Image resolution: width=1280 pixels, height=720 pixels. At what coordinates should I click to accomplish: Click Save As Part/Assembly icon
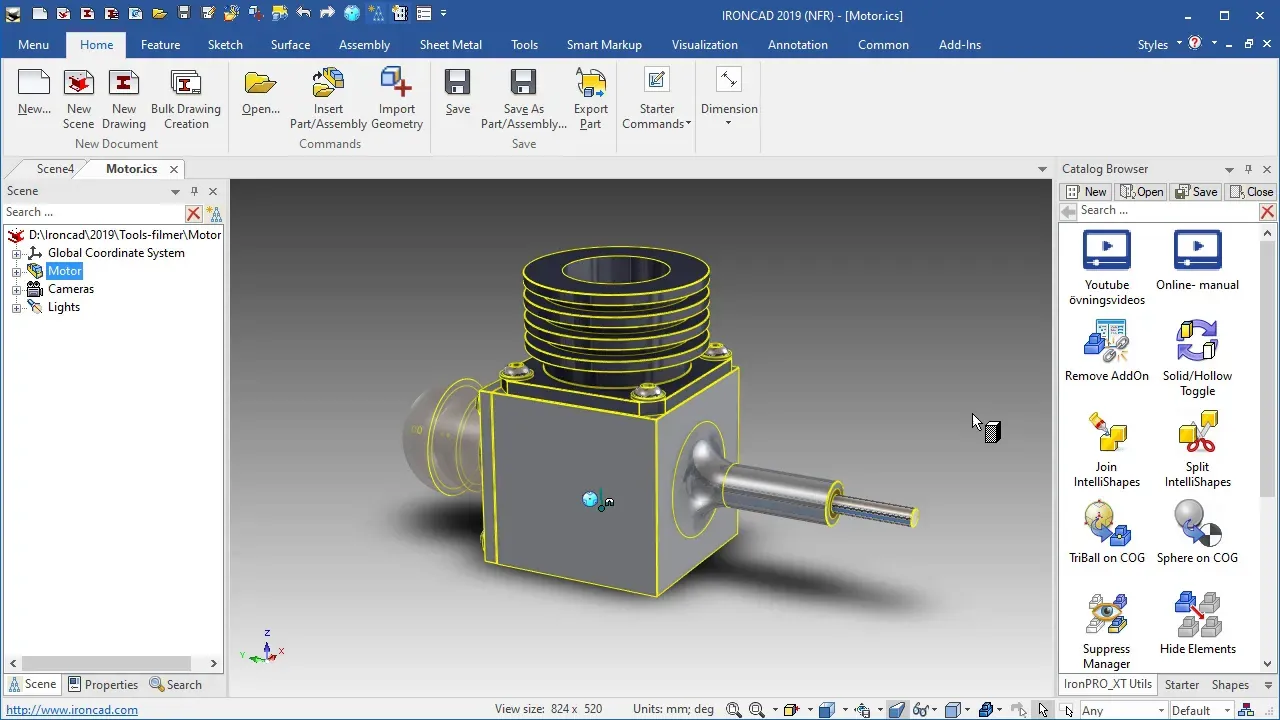point(523,83)
